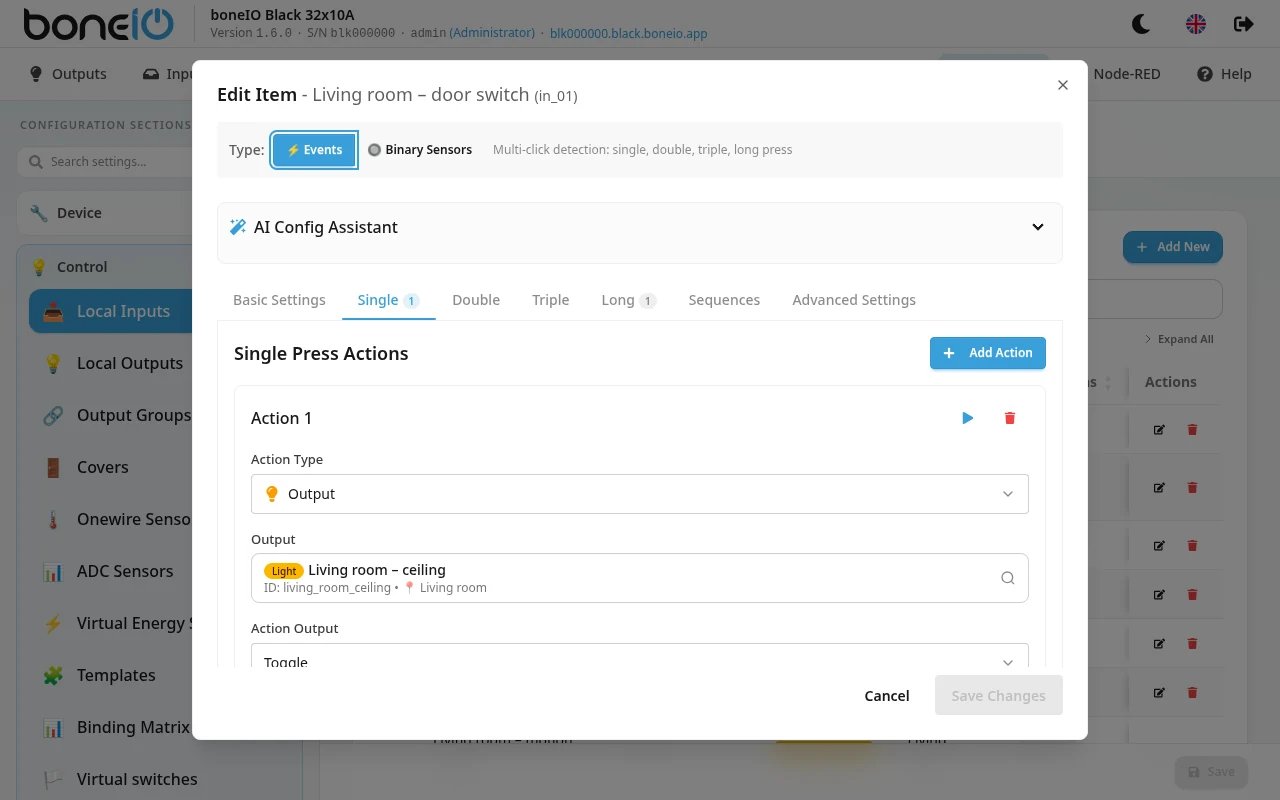1280x800 pixels.
Task: Switch to the Advanced Settings tab
Action: click(854, 300)
